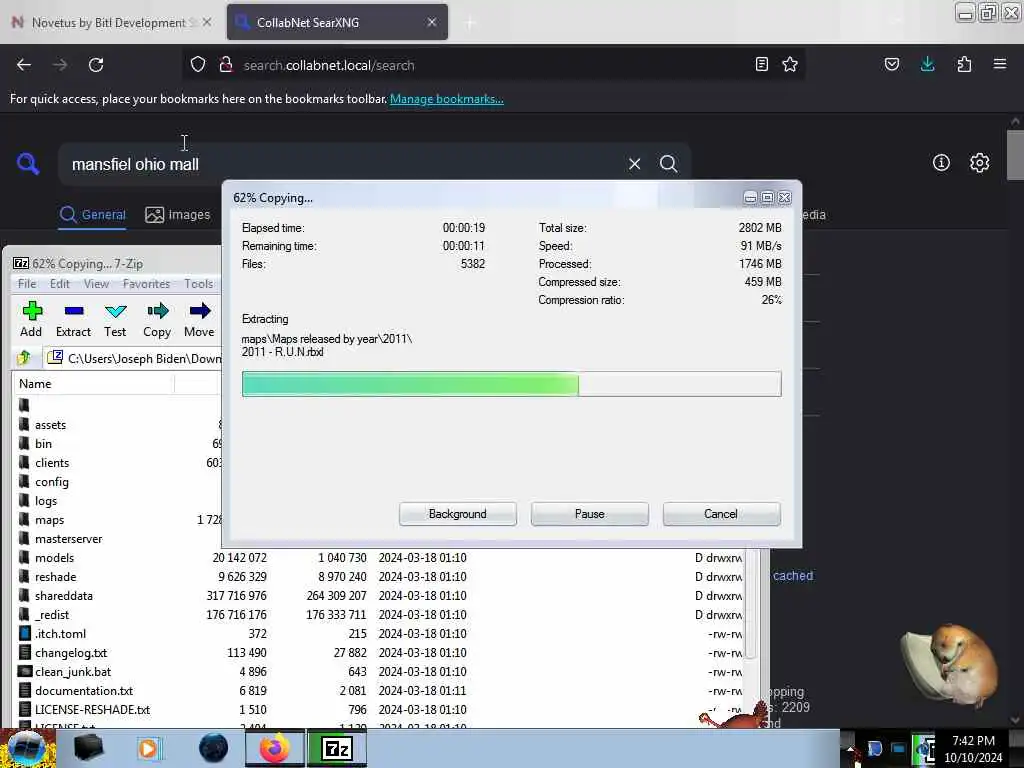Switch to 7-Zip in the taskbar

pyautogui.click(x=337, y=748)
